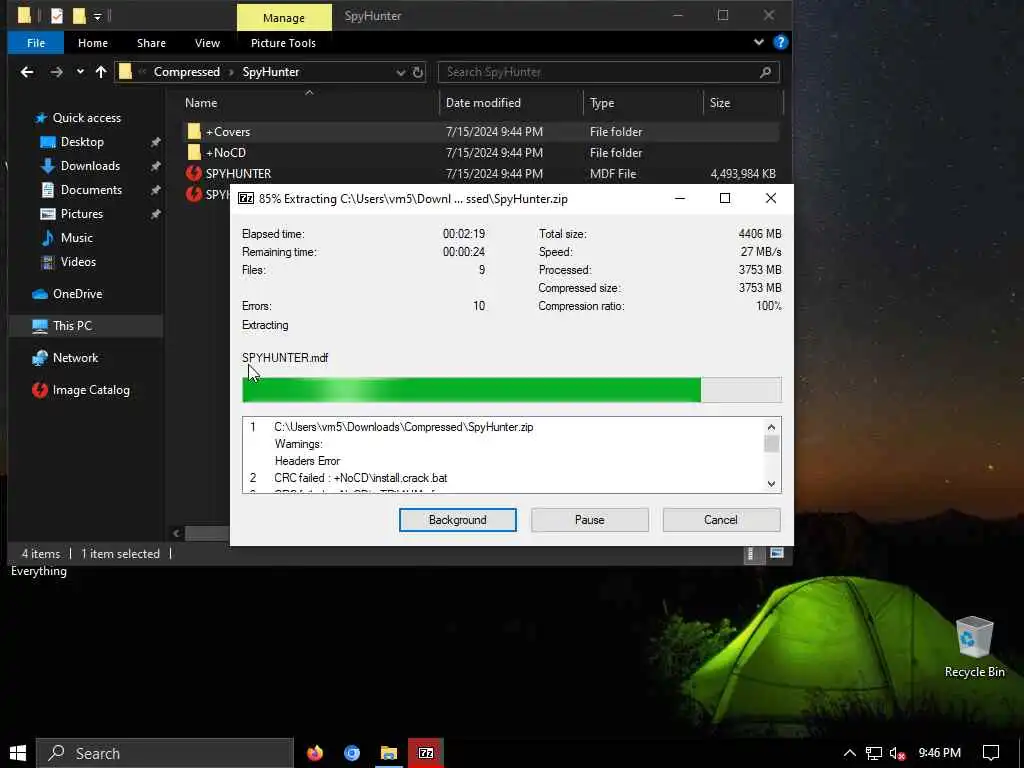The image size is (1024, 768).
Task: Click the Background button in 7-Zip
Action: pos(457,520)
